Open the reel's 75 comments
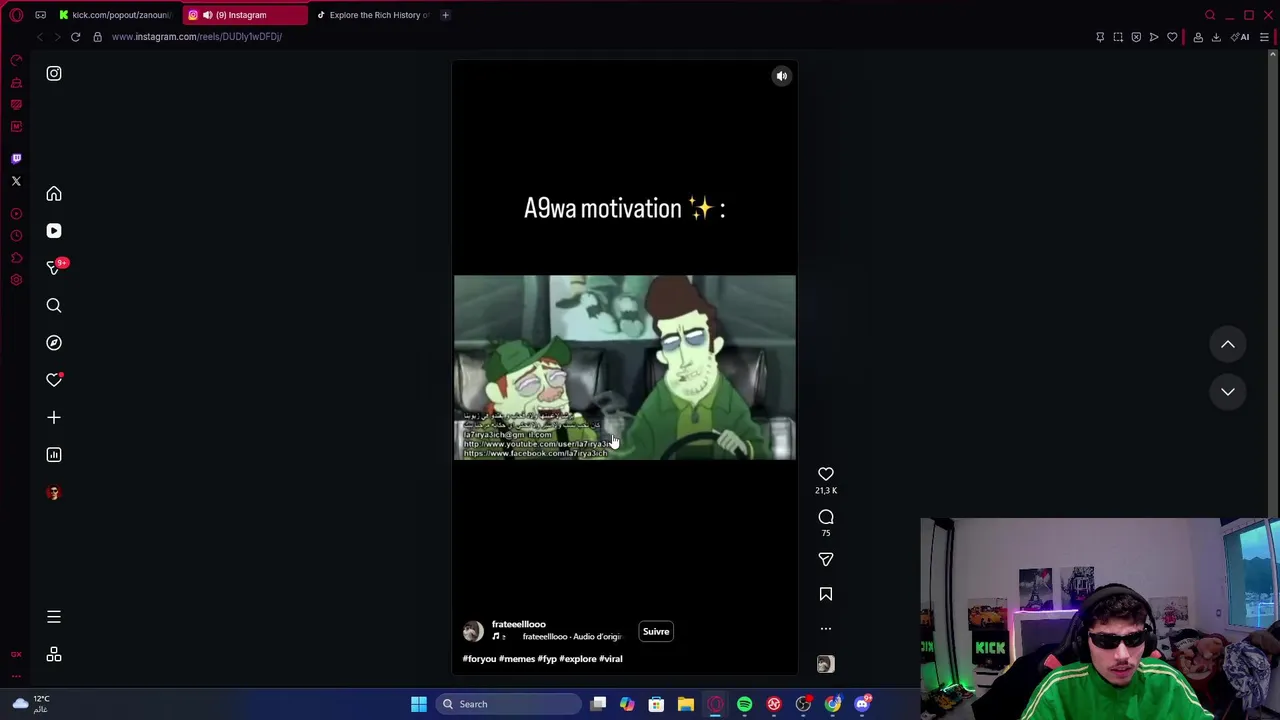1280x720 pixels. [826, 517]
